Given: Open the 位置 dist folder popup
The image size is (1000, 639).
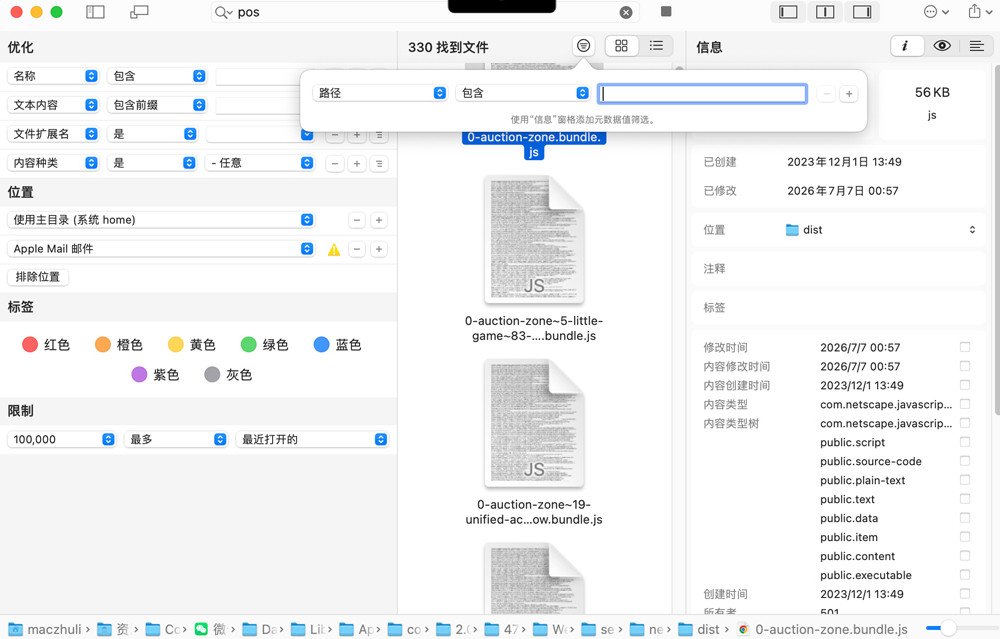Looking at the screenshot, I should tap(880, 230).
